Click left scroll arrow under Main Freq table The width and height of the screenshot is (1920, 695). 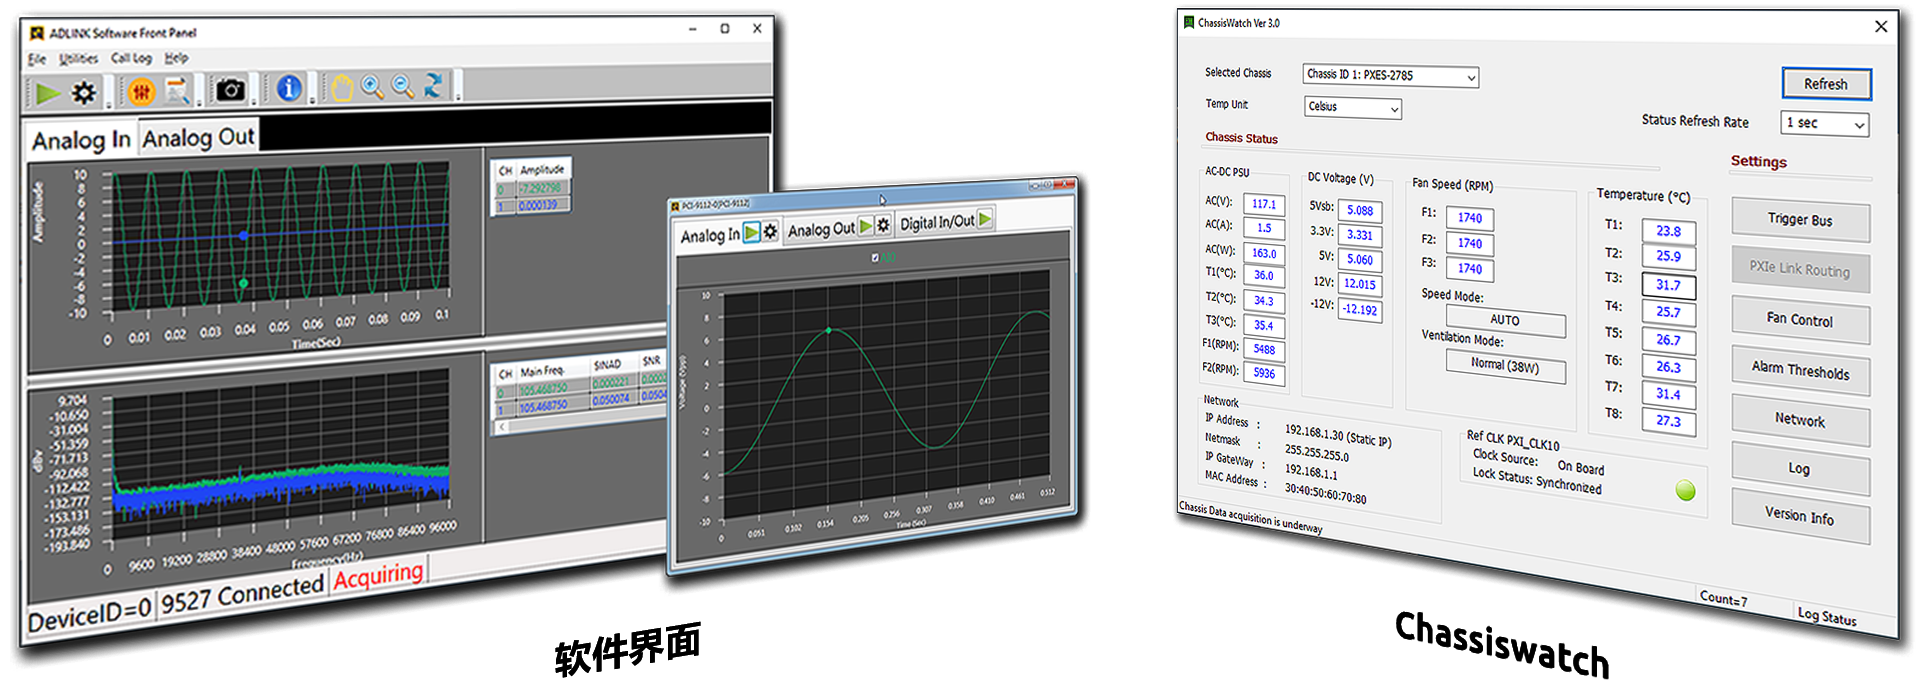pyautogui.click(x=502, y=426)
